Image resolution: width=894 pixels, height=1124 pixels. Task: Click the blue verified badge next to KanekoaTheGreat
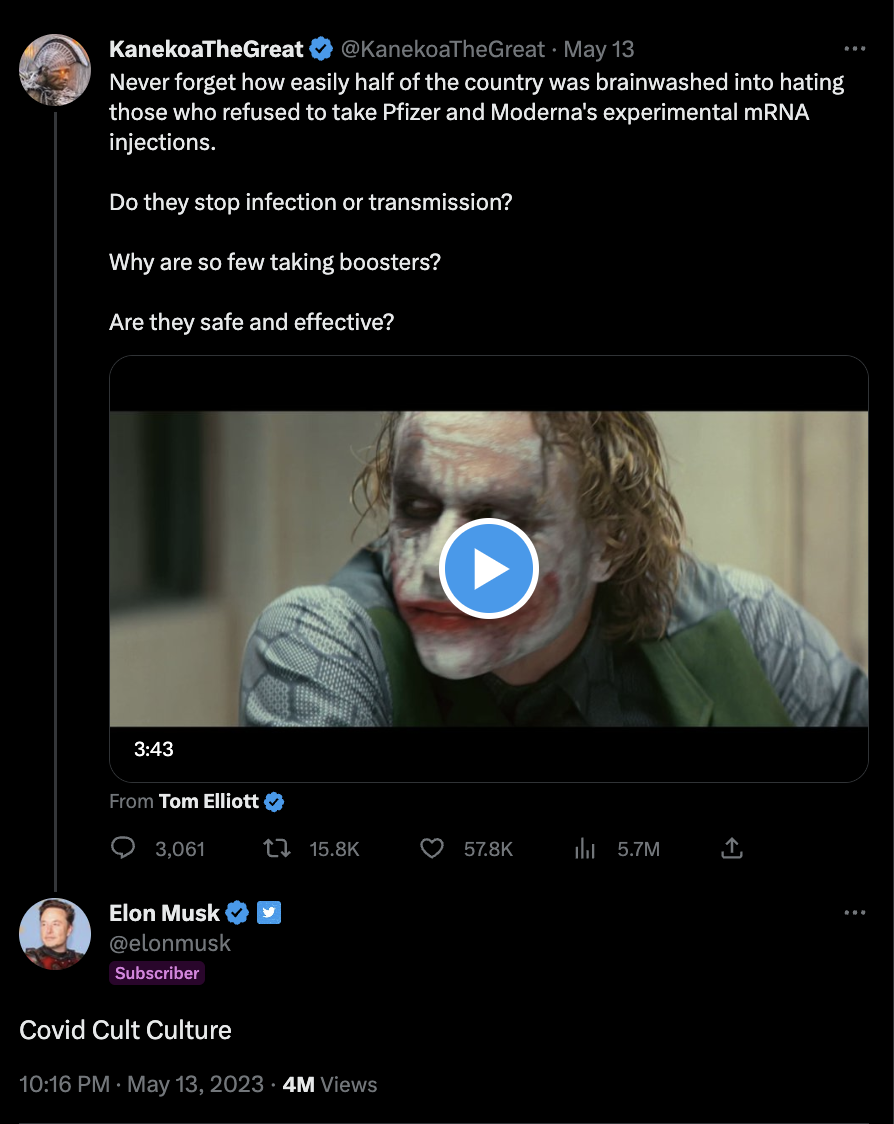[x=320, y=47]
